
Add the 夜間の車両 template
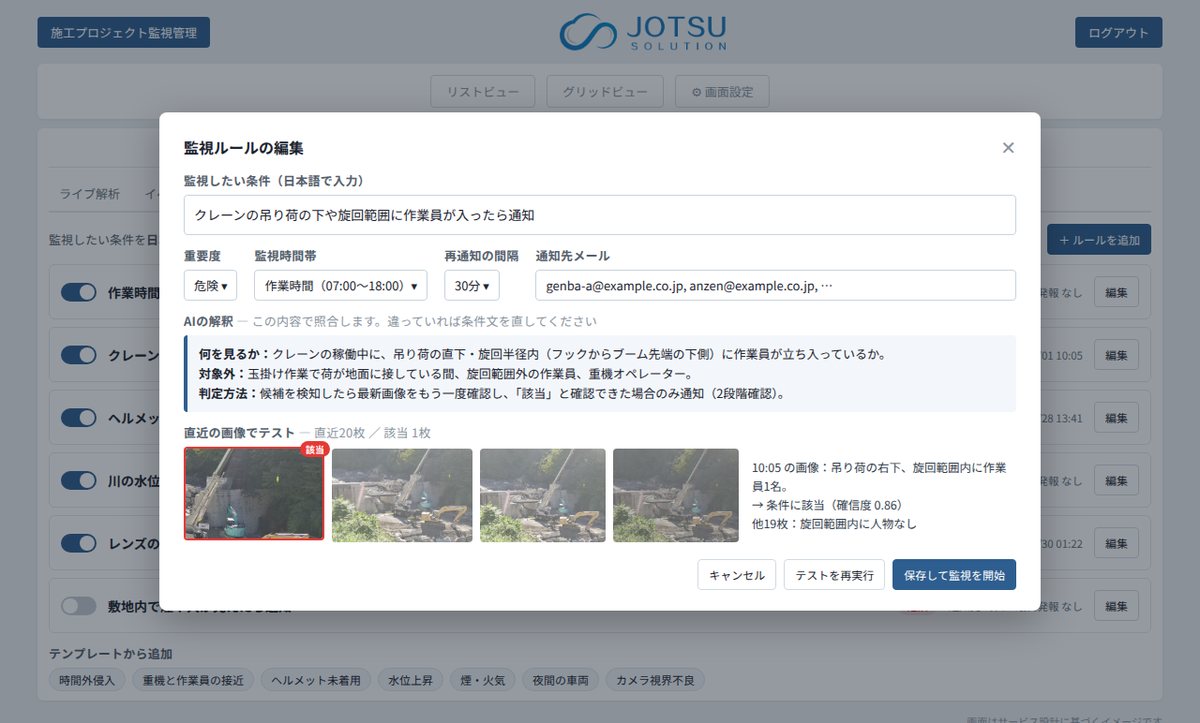click(x=562, y=680)
